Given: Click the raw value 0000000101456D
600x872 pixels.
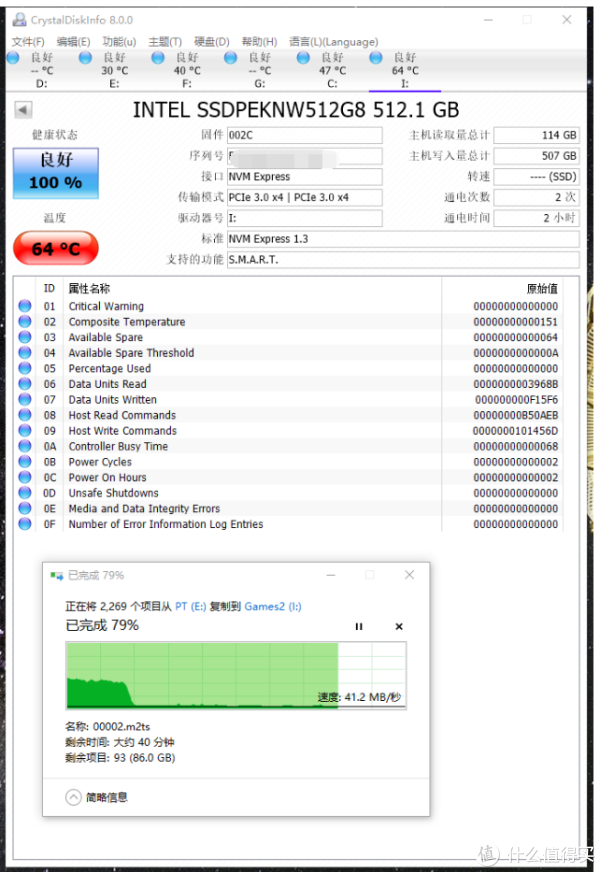Looking at the screenshot, I should pyautogui.click(x=515, y=431).
